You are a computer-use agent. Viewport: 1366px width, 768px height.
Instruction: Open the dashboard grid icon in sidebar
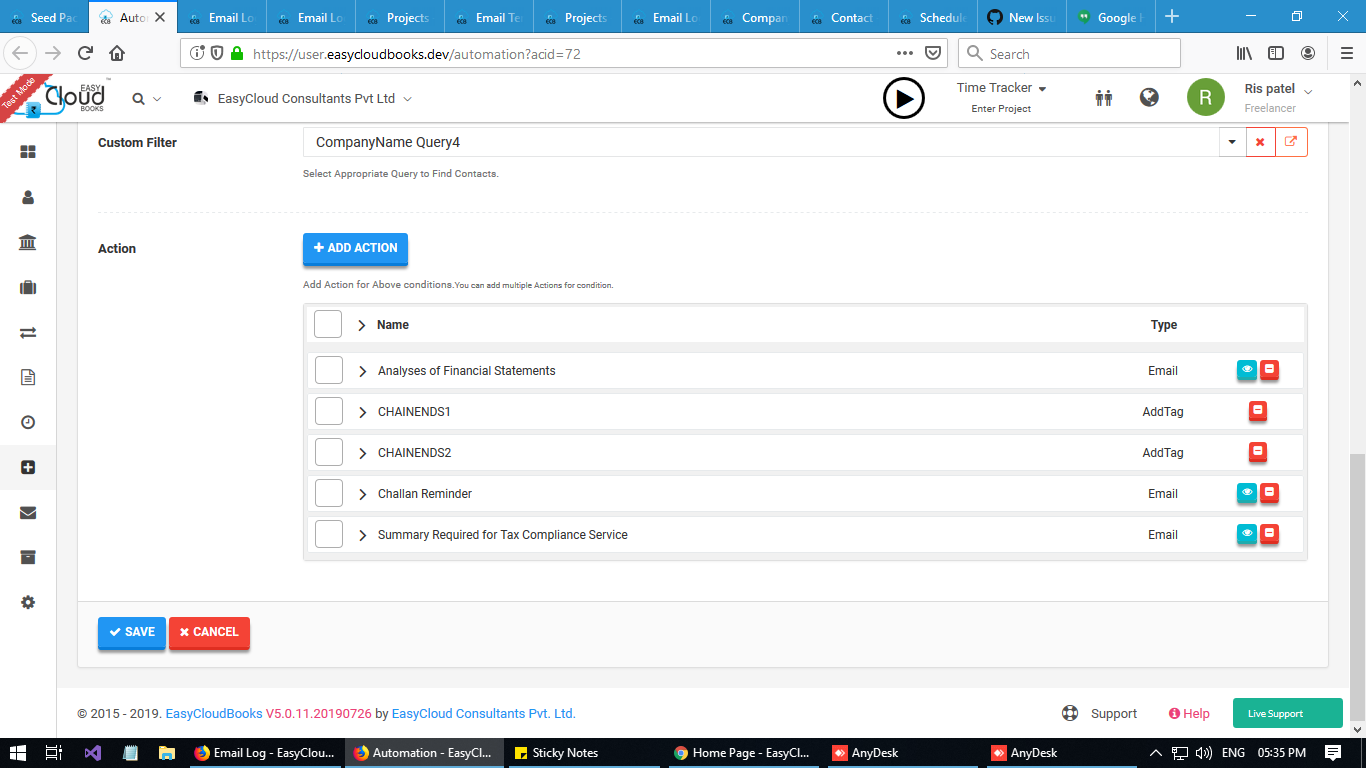[x=27, y=153]
